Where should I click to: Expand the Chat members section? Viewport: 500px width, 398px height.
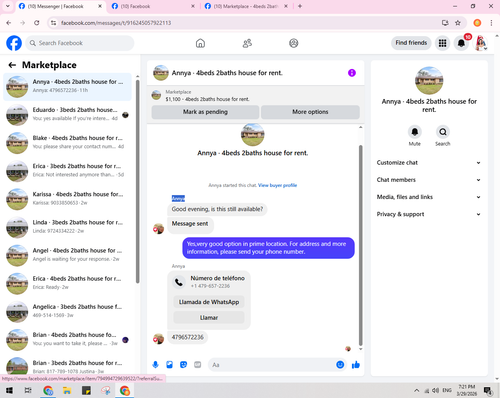coord(429,180)
